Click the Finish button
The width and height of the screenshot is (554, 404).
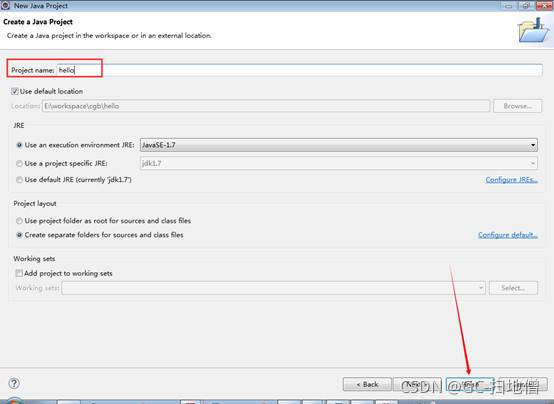470,384
